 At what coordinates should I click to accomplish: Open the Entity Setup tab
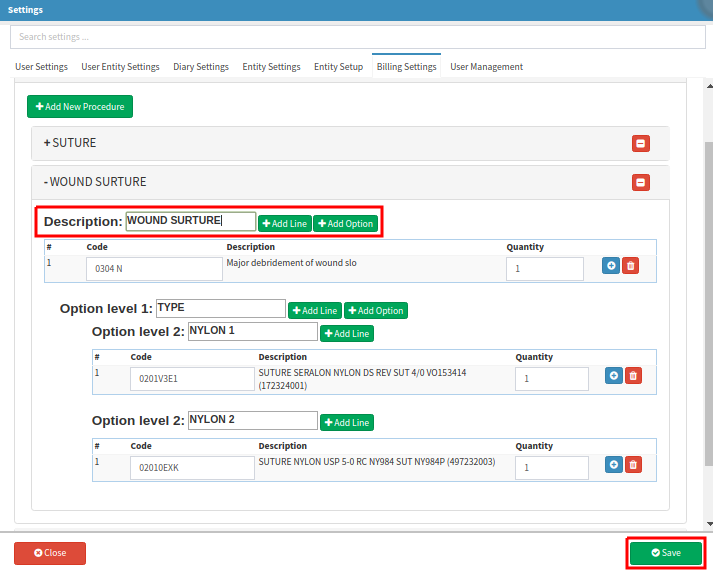click(x=338, y=67)
